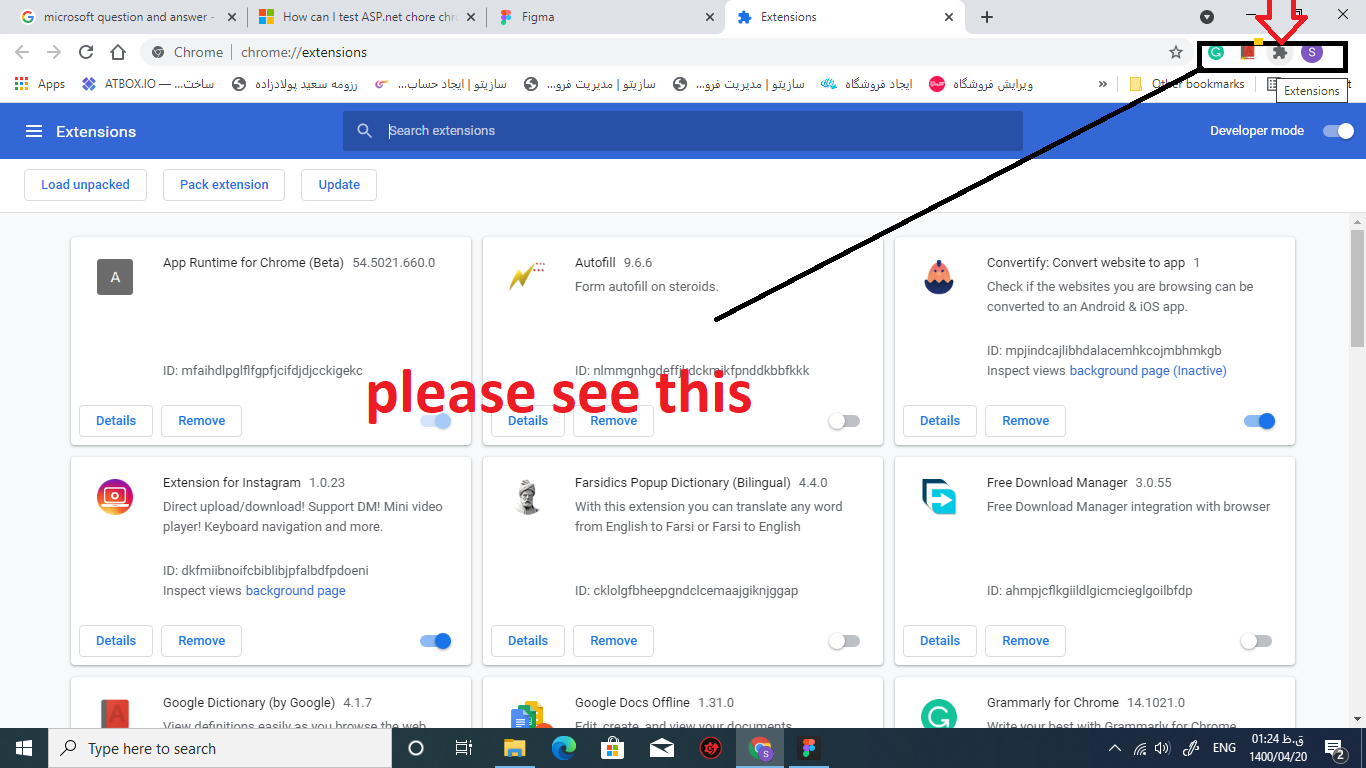The height and width of the screenshot is (768, 1366).
Task: Open Task View on the taskbar
Action: pyautogui.click(x=464, y=748)
